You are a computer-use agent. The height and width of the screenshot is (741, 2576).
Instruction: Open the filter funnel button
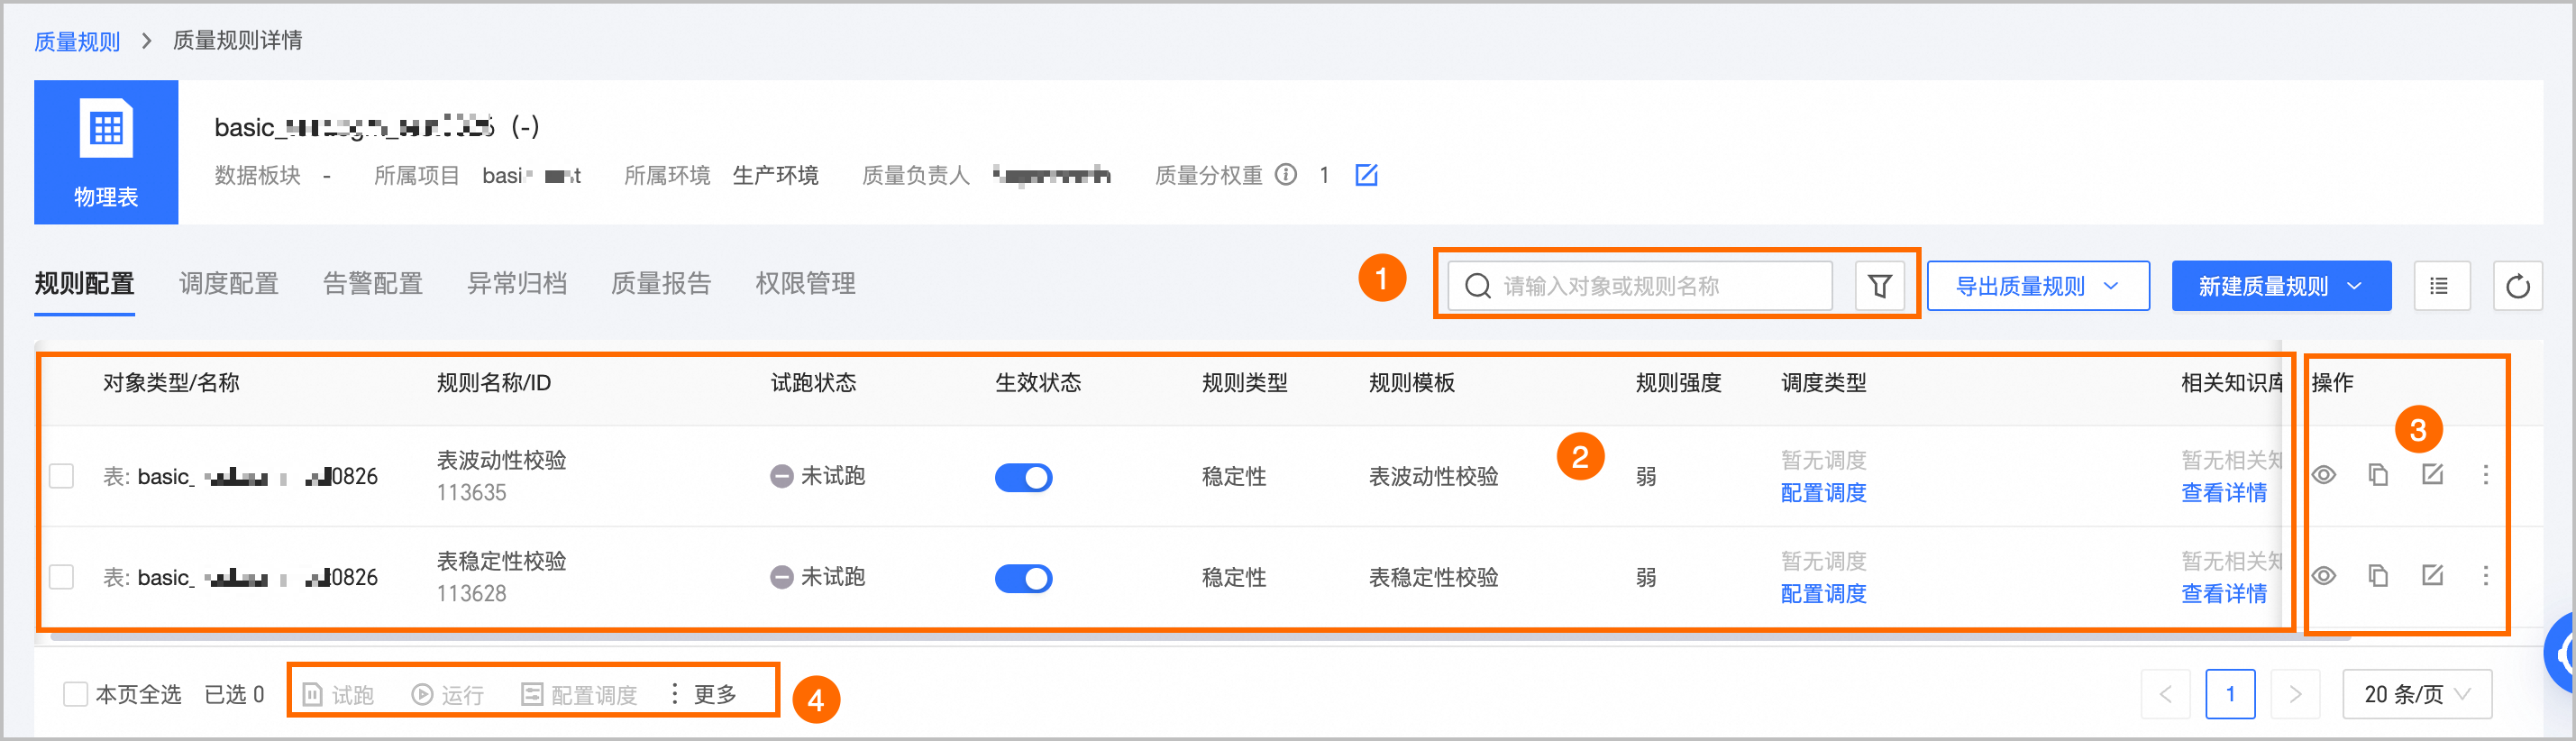tap(1880, 286)
